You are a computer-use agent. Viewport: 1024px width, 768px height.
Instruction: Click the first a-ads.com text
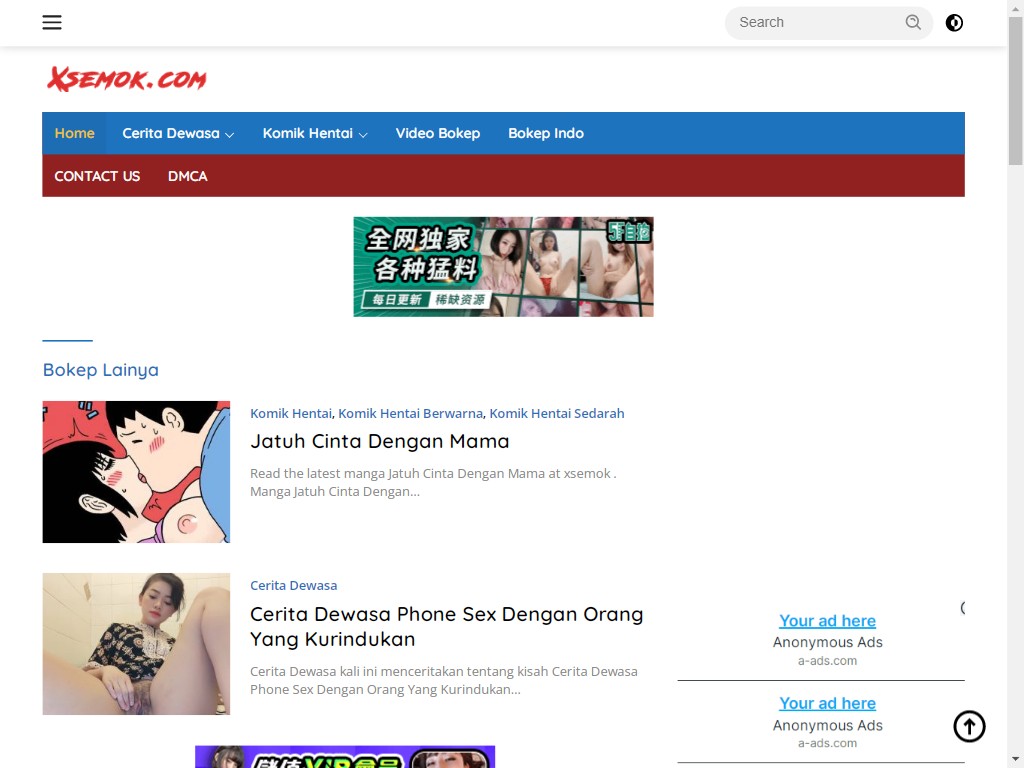tap(827, 661)
